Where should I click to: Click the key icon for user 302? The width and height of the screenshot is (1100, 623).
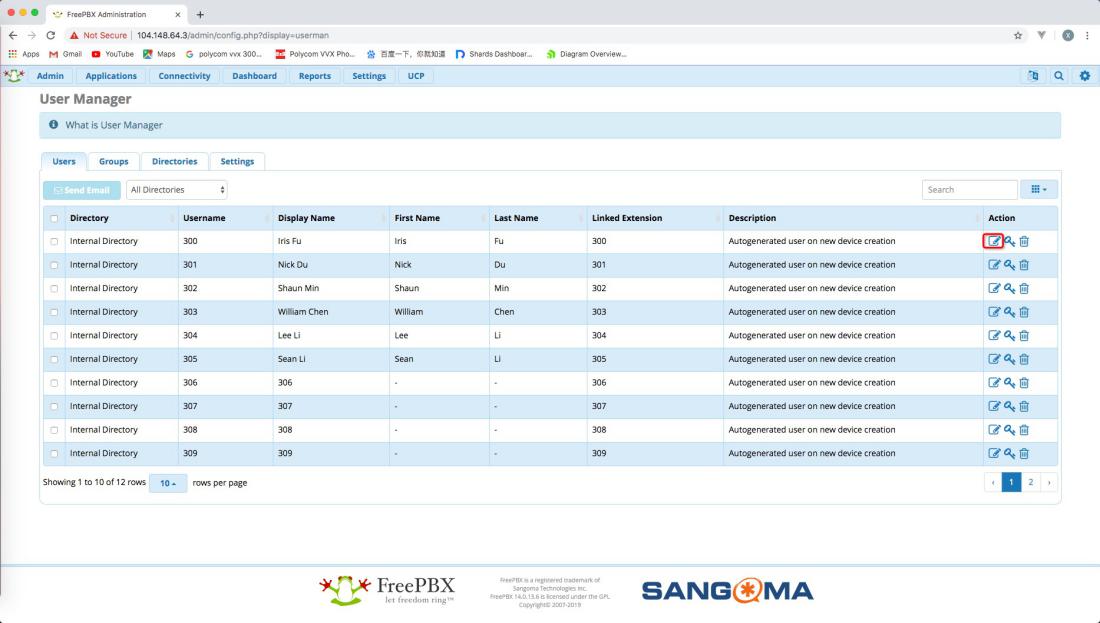[1009, 288]
